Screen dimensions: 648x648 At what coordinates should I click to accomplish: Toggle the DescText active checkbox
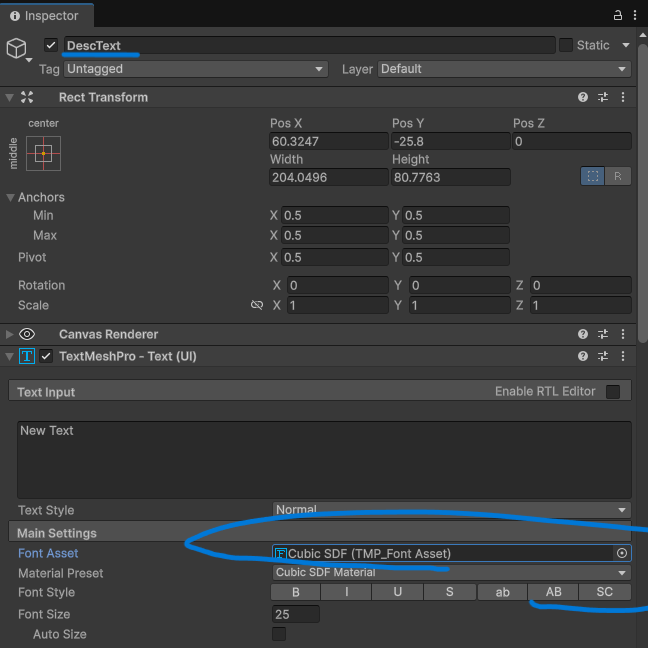coord(51,45)
